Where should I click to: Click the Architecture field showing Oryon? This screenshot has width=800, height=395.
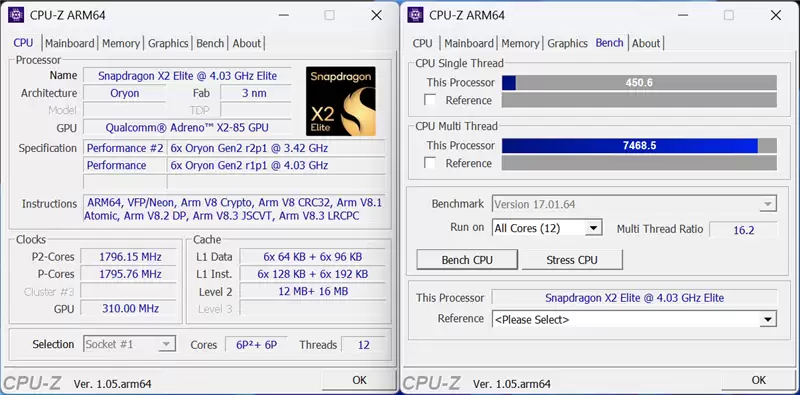click(x=124, y=93)
